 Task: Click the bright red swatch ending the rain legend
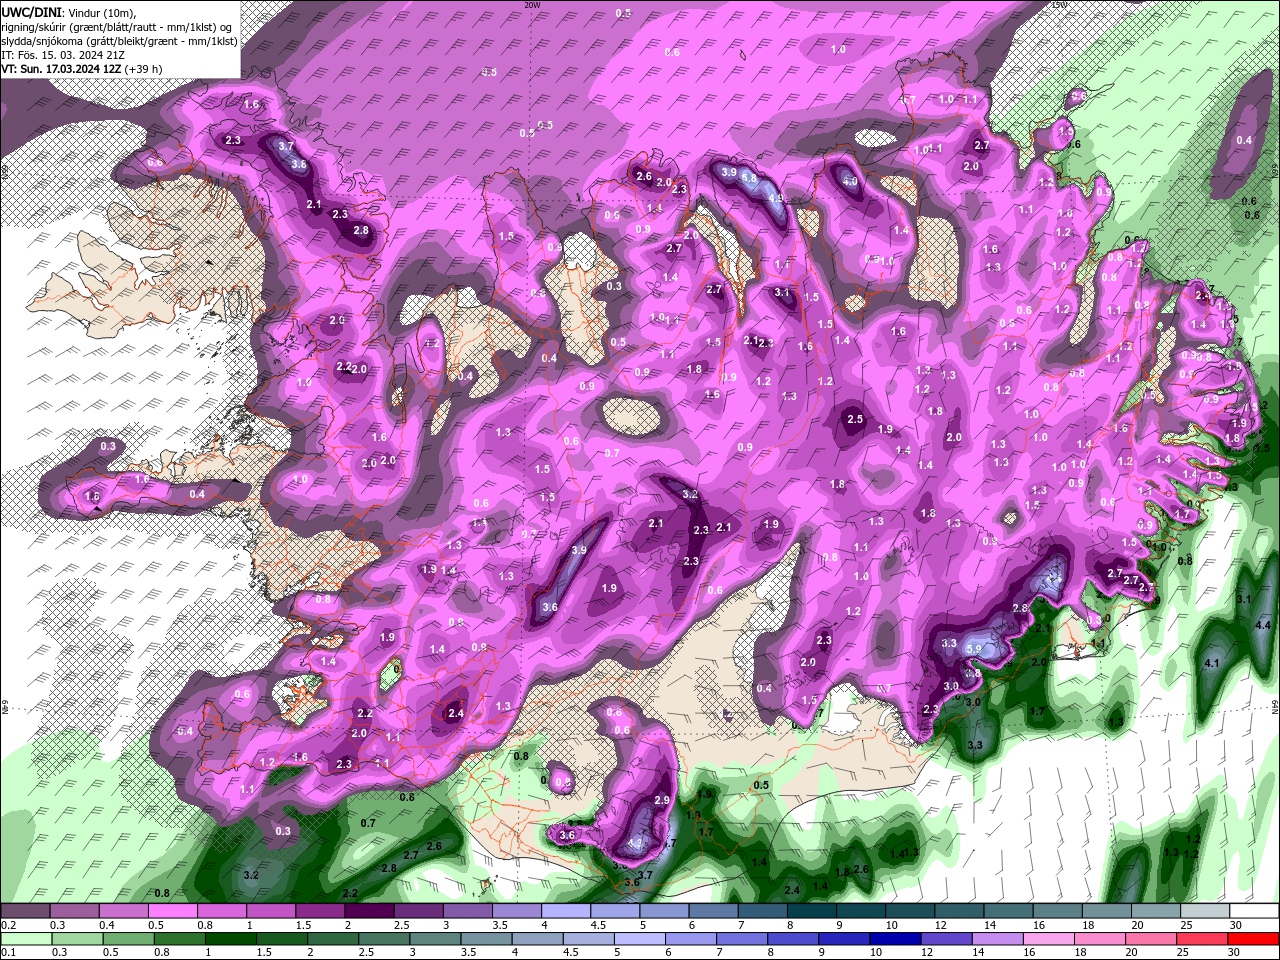1253,939
